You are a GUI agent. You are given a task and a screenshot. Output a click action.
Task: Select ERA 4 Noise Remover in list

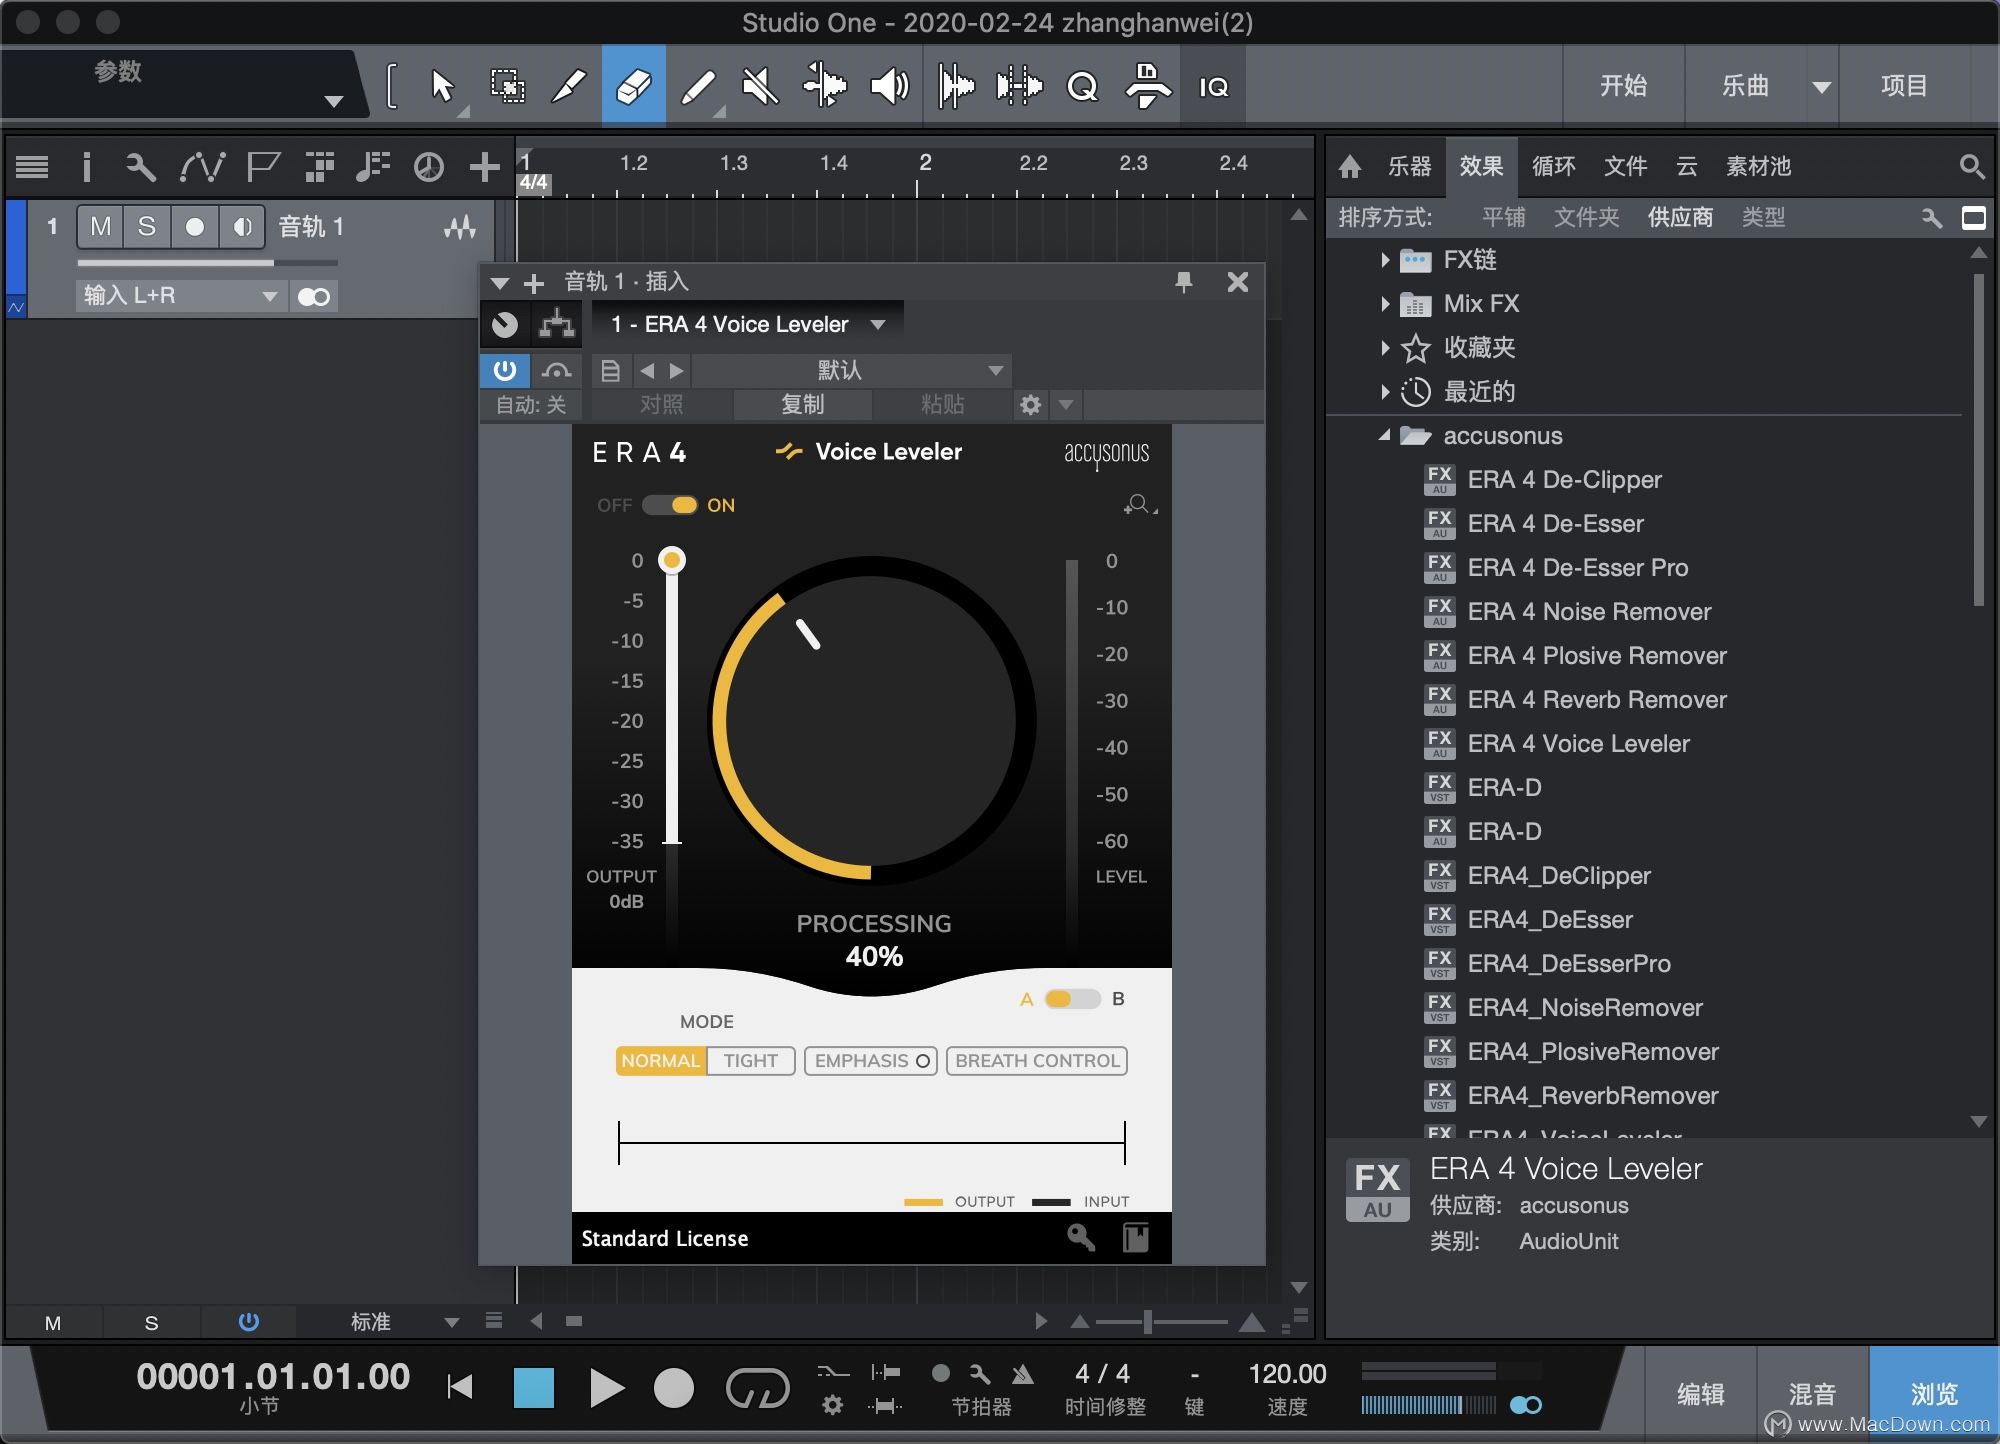pyautogui.click(x=1588, y=612)
